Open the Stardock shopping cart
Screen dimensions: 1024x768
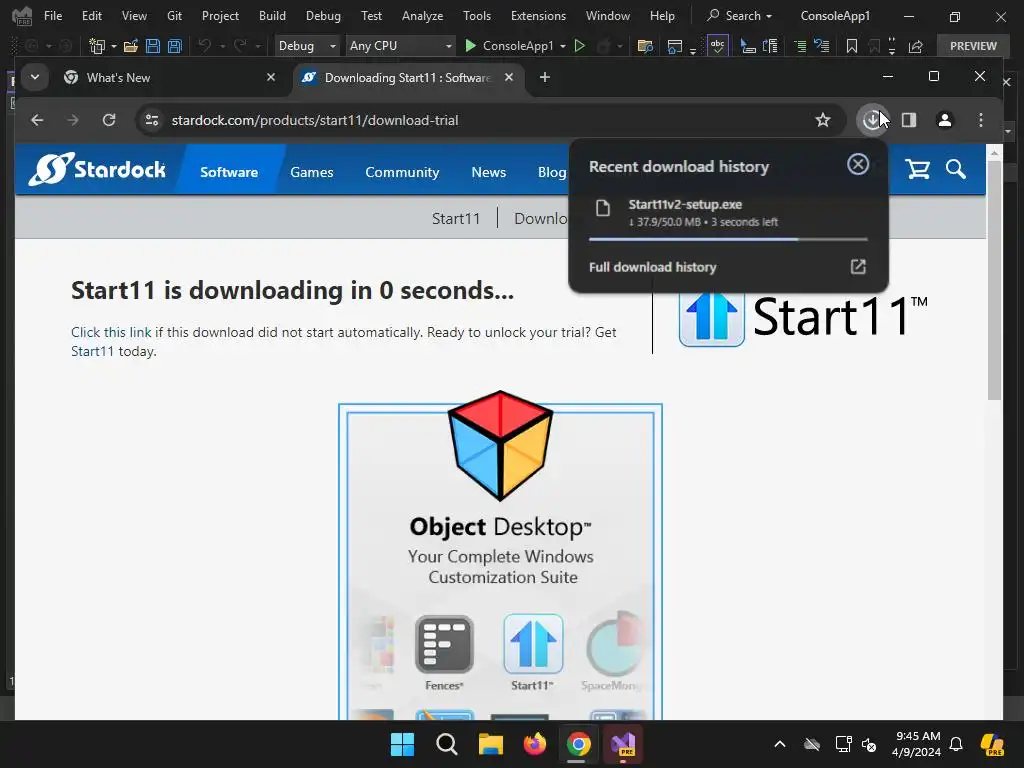[x=918, y=170]
